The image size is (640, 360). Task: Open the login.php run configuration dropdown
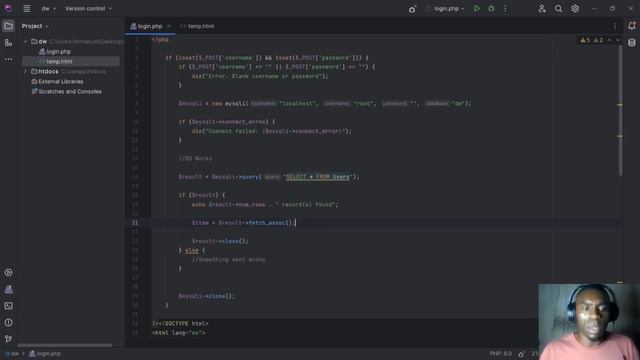[x=445, y=9]
